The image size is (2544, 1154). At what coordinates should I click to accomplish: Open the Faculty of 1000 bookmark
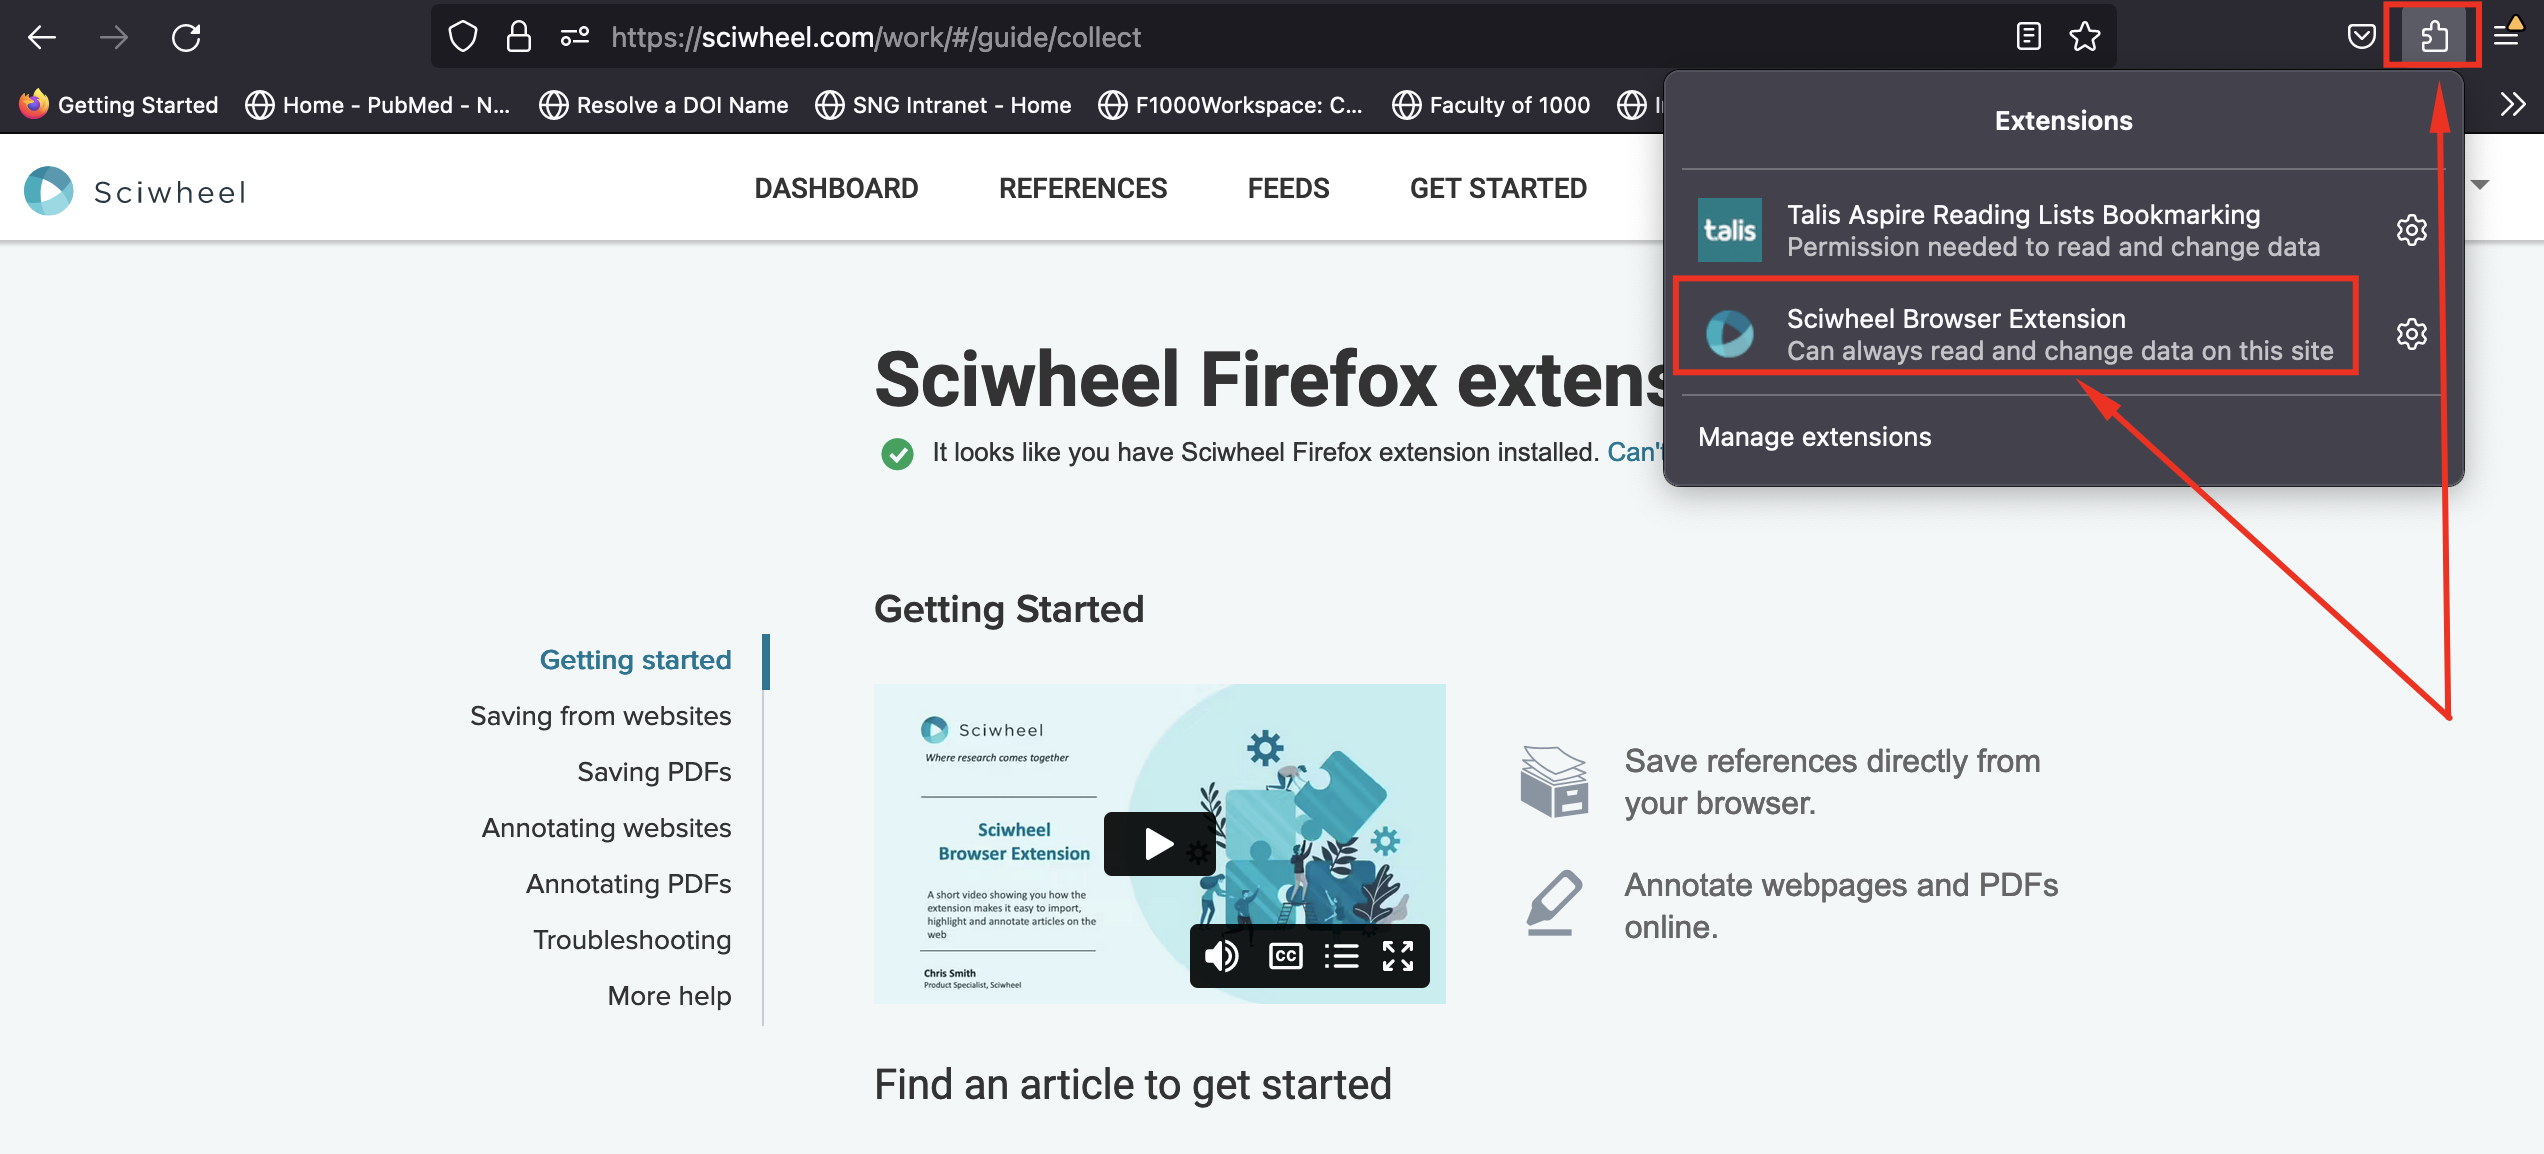pyautogui.click(x=1491, y=104)
